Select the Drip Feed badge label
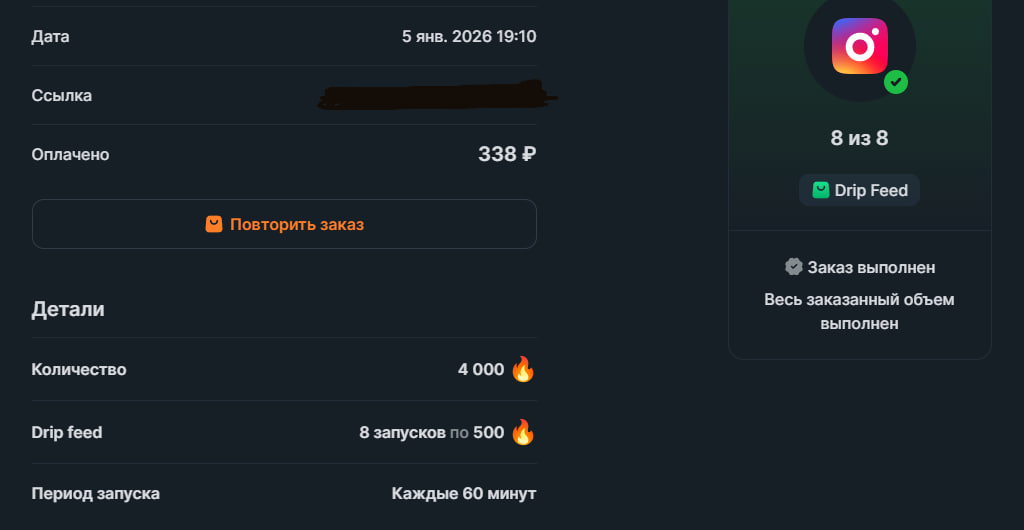This screenshot has width=1024, height=530. click(x=871, y=190)
